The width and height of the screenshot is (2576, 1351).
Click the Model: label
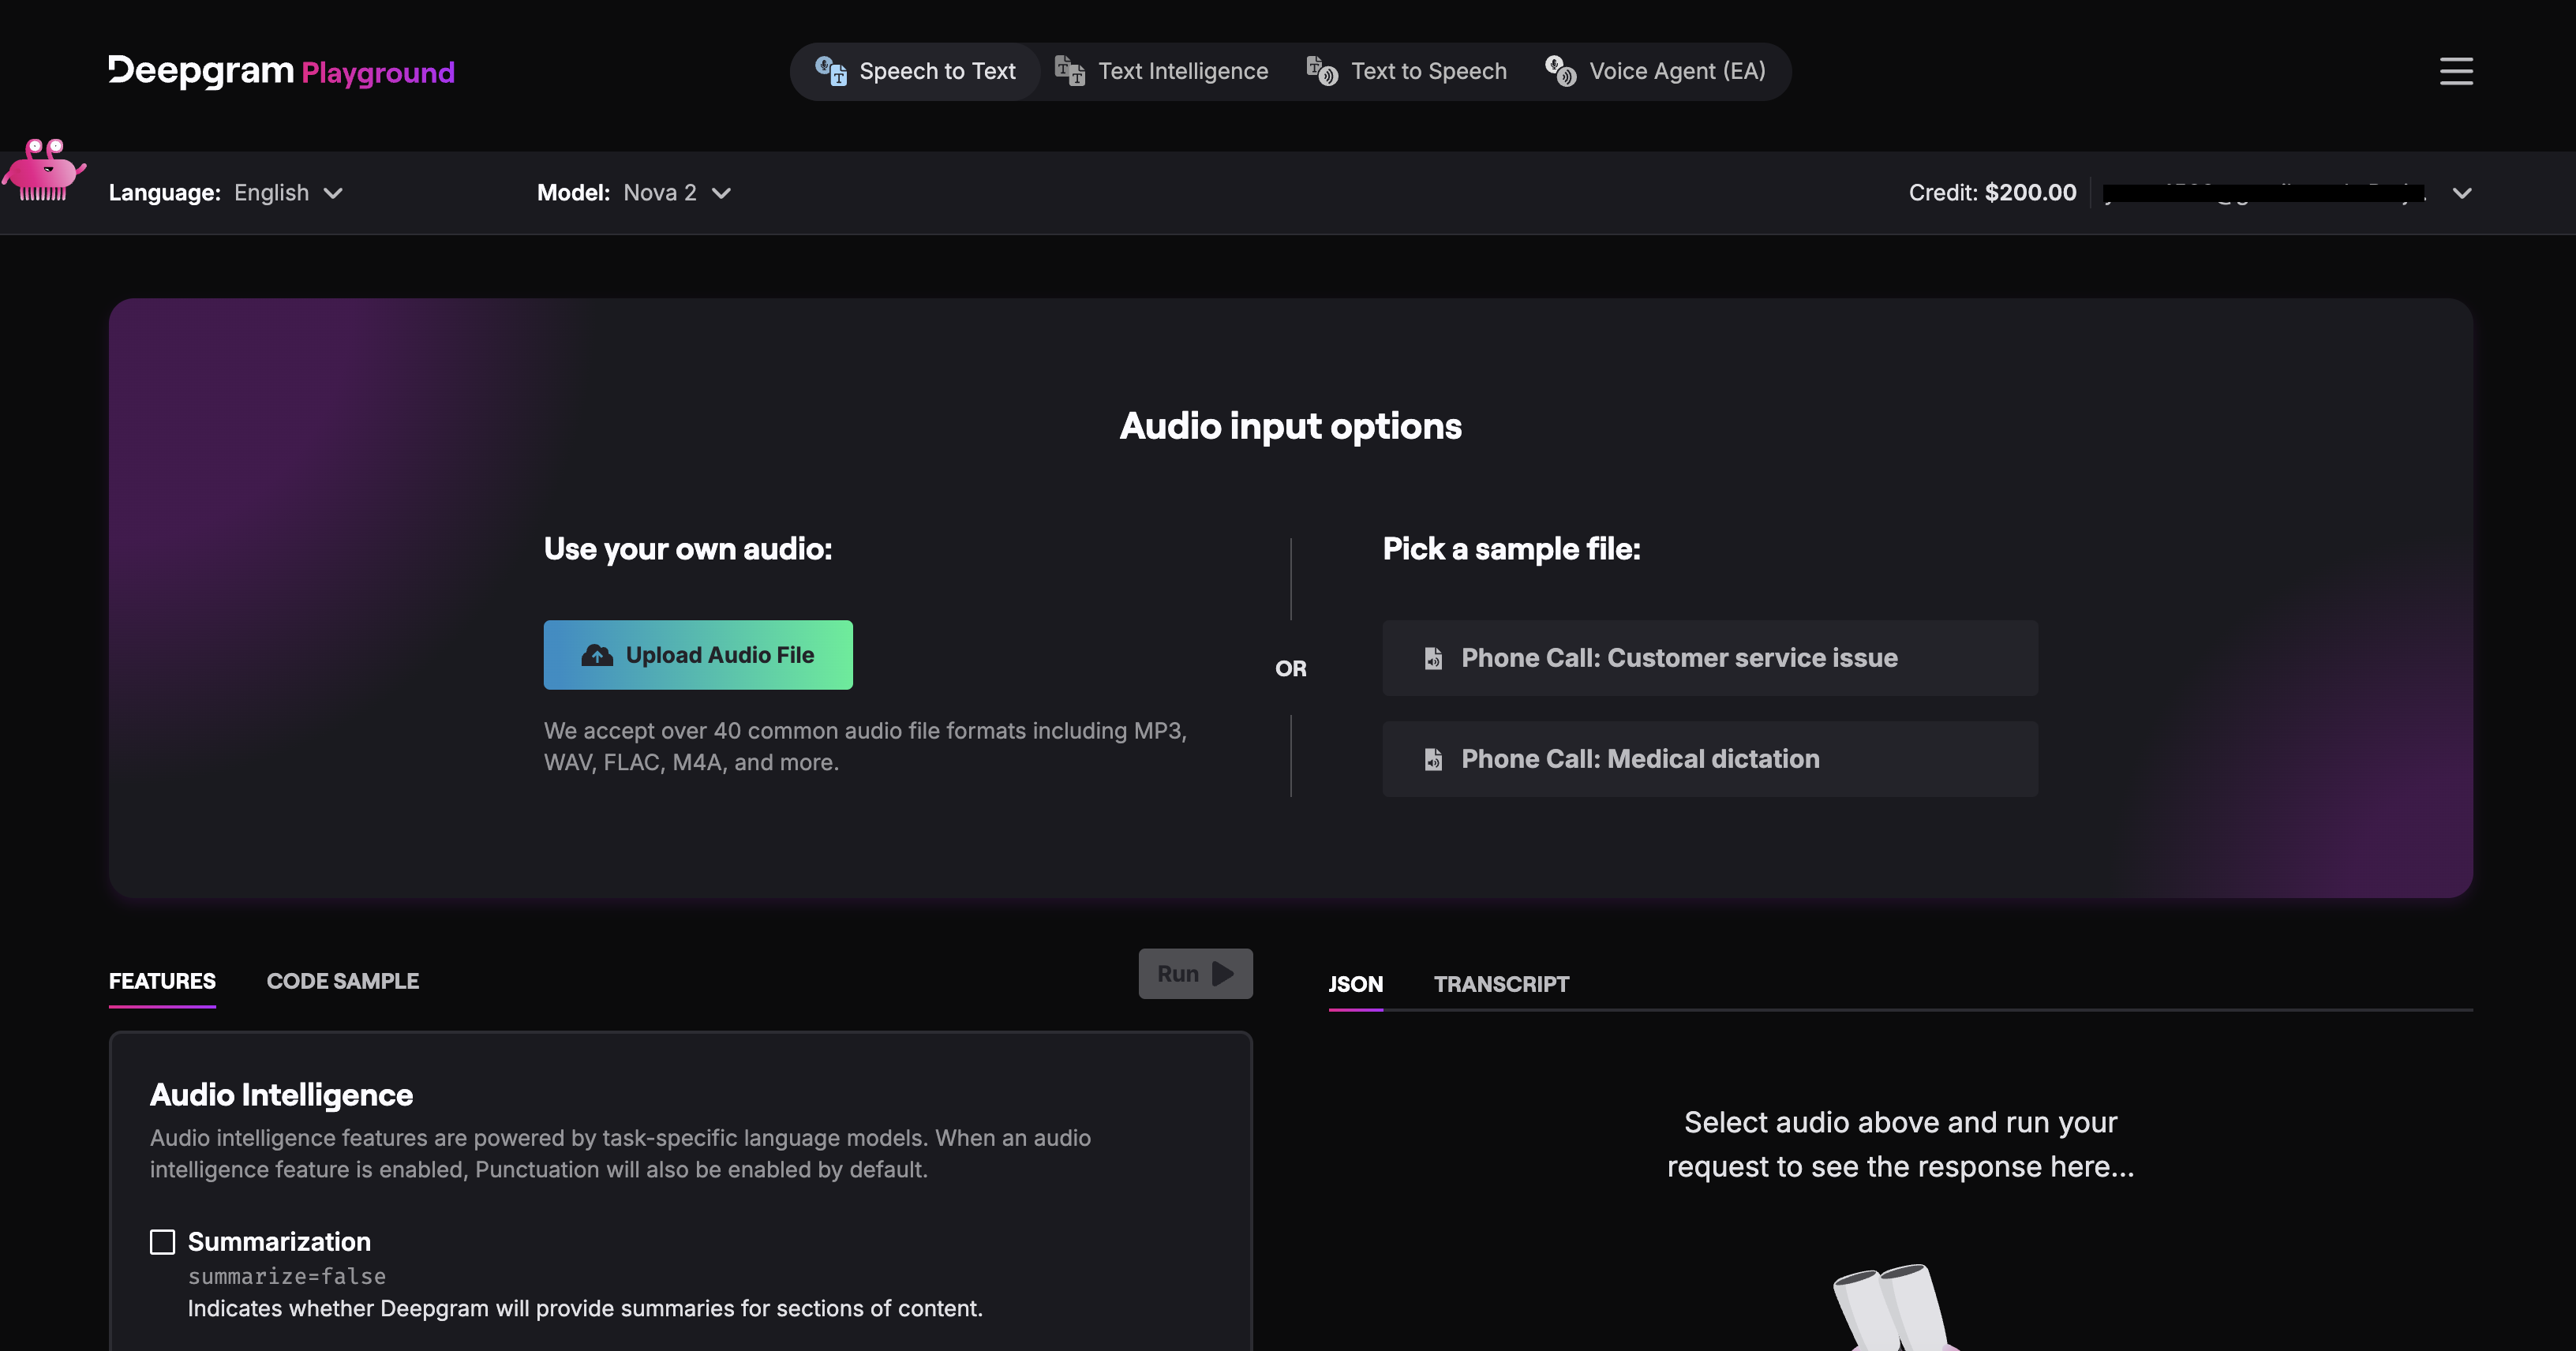click(x=573, y=193)
